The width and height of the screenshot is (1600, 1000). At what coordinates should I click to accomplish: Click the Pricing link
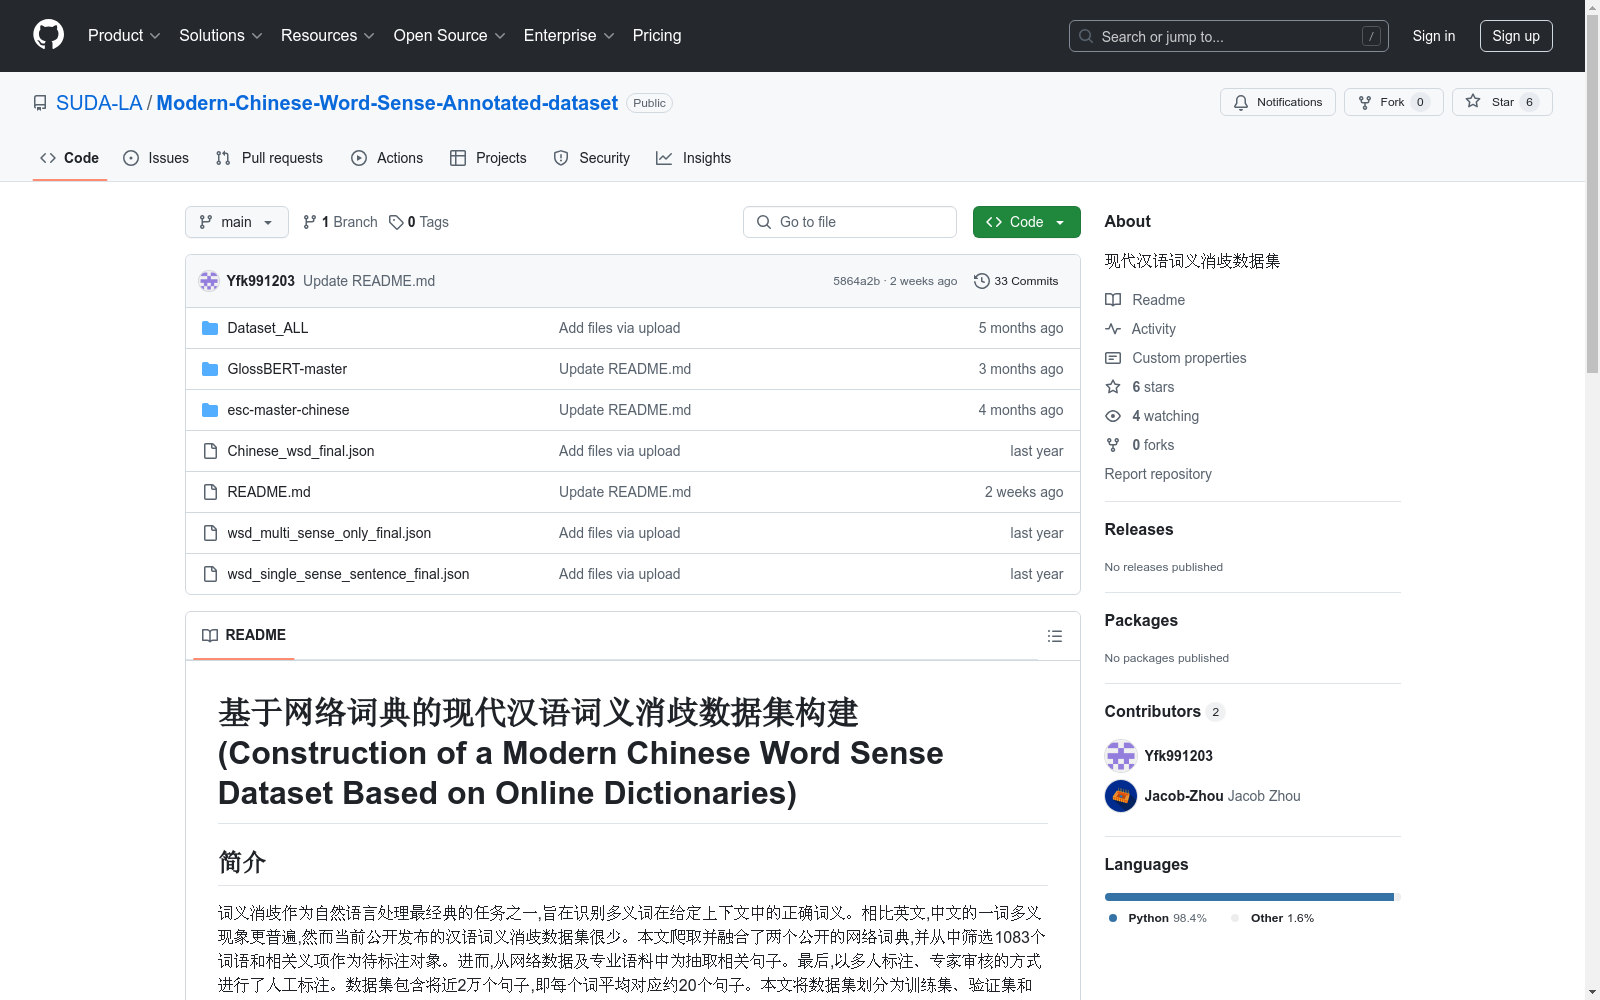point(657,35)
